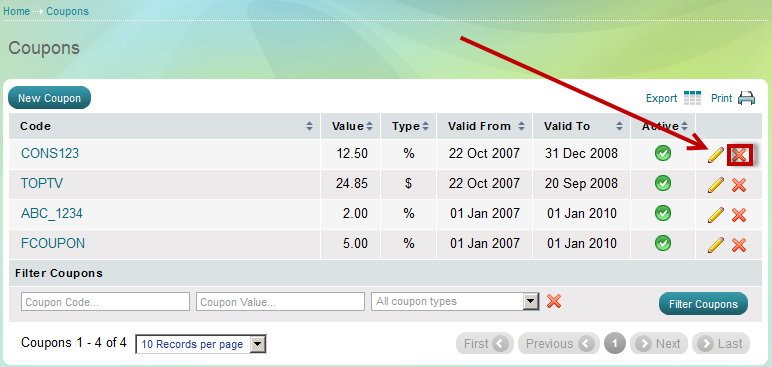
Task: Sort table by Active column arrows
Action: (x=684, y=127)
